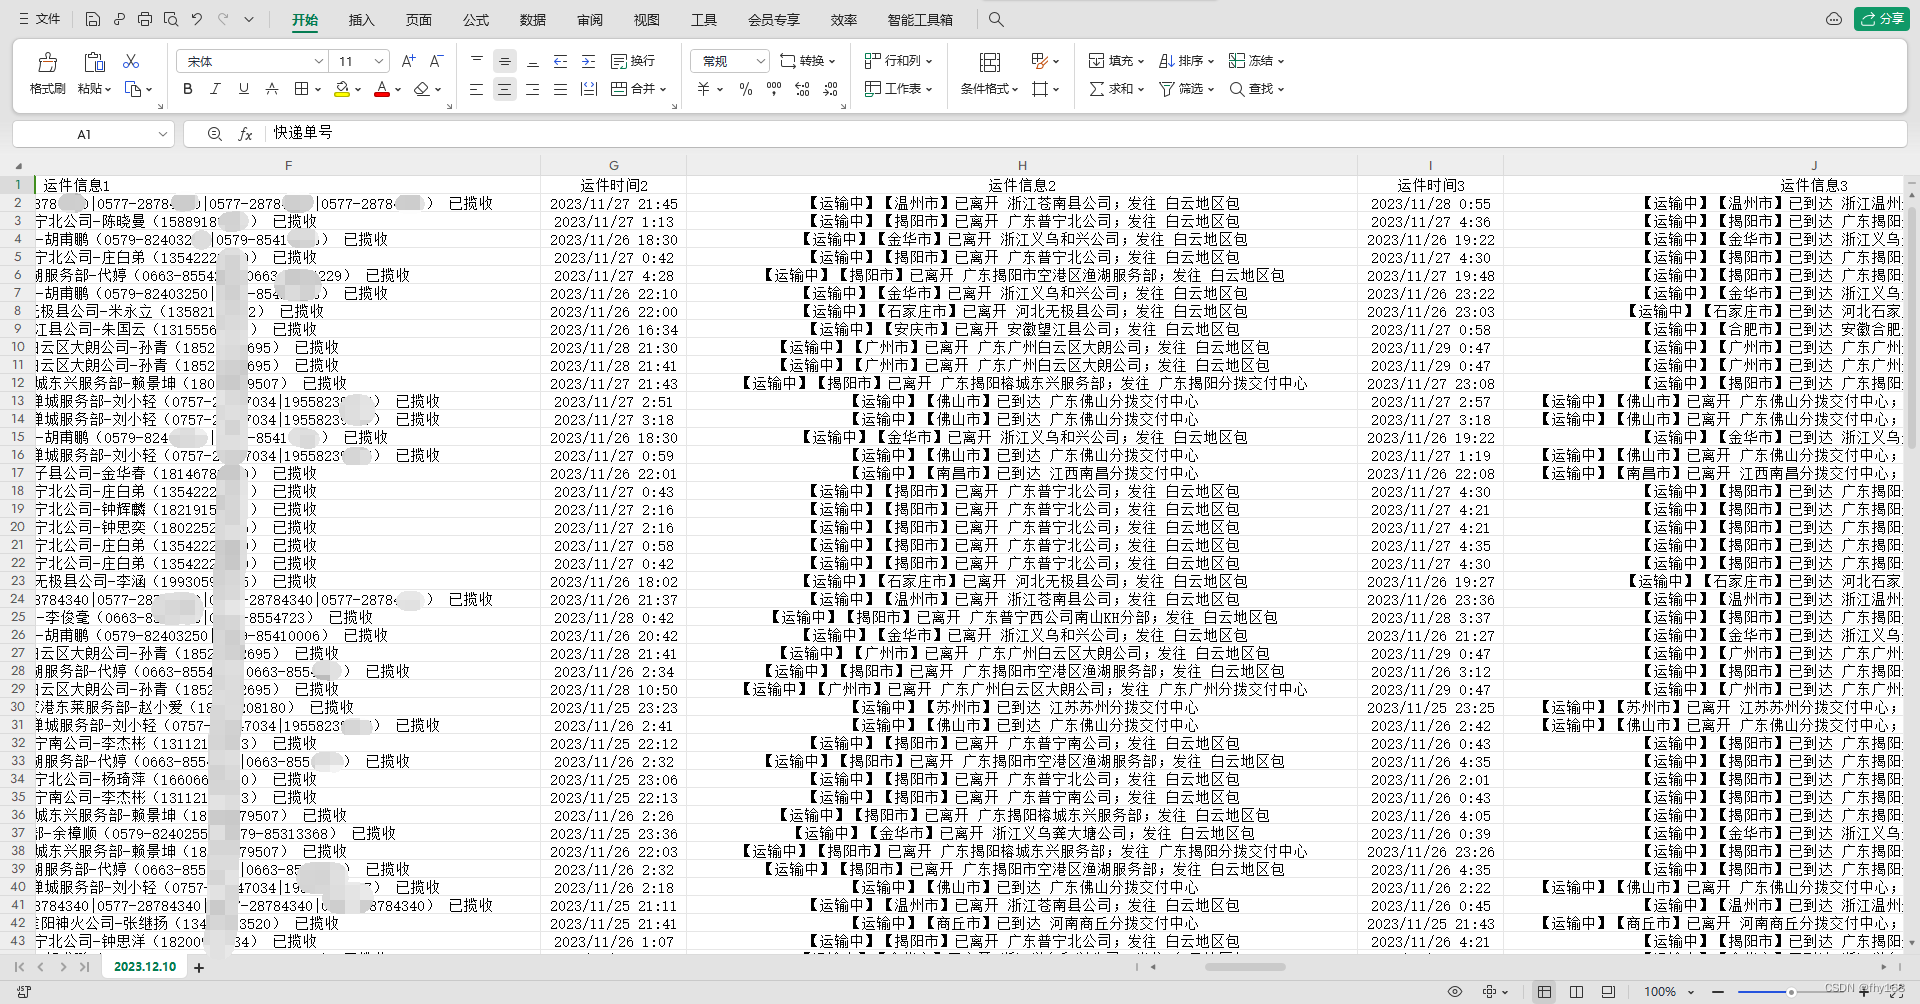The width and height of the screenshot is (1920, 1004).
Task: Click the 求和 AutoSum button
Action: (1116, 89)
